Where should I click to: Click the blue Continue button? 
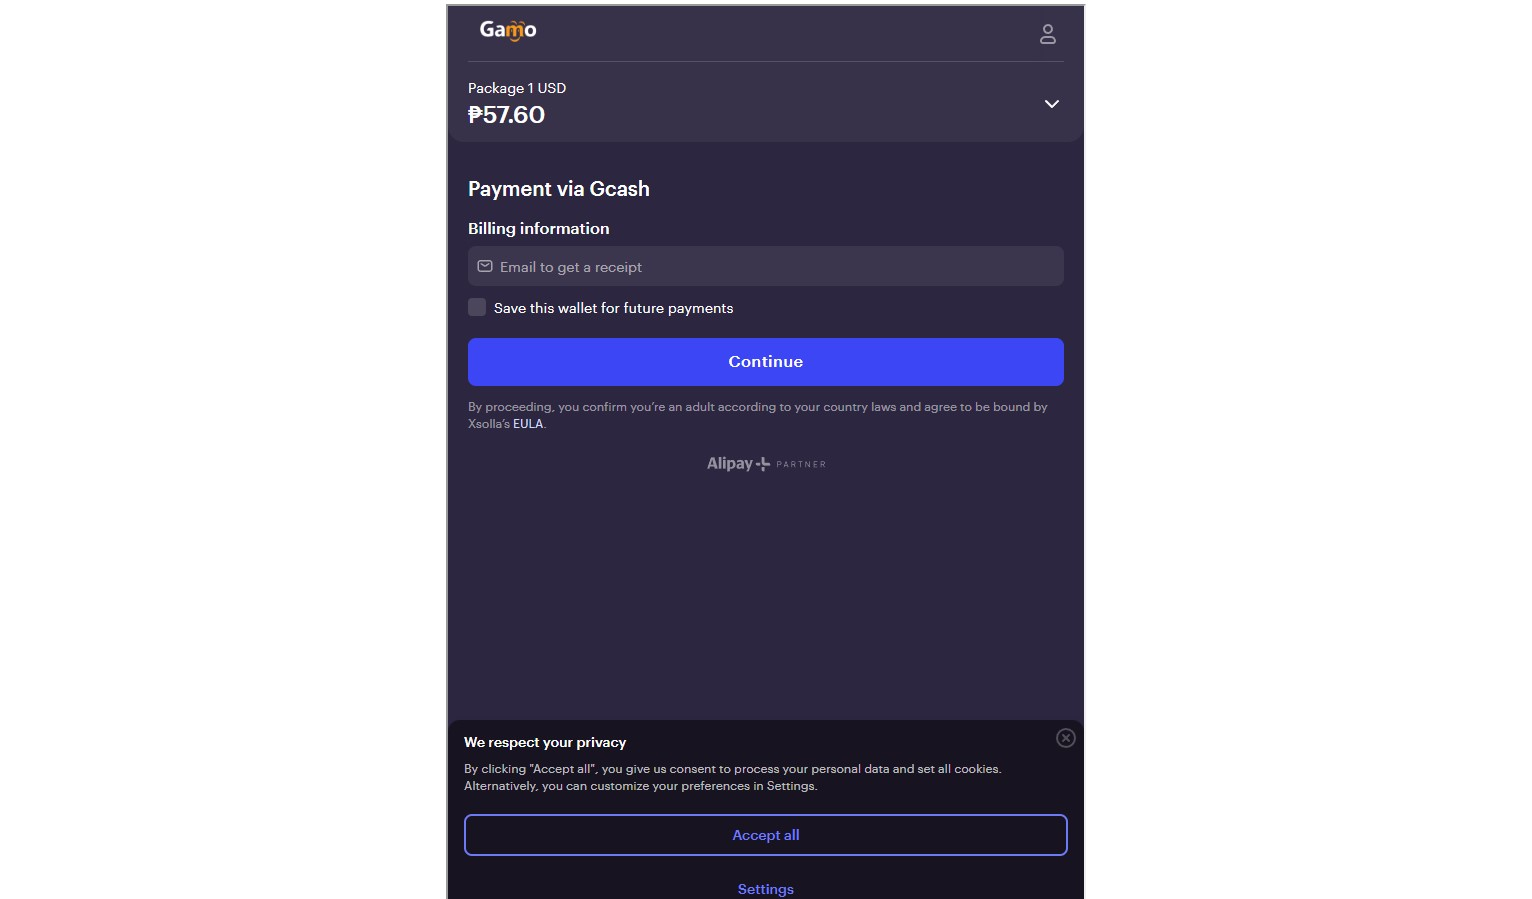tap(766, 362)
